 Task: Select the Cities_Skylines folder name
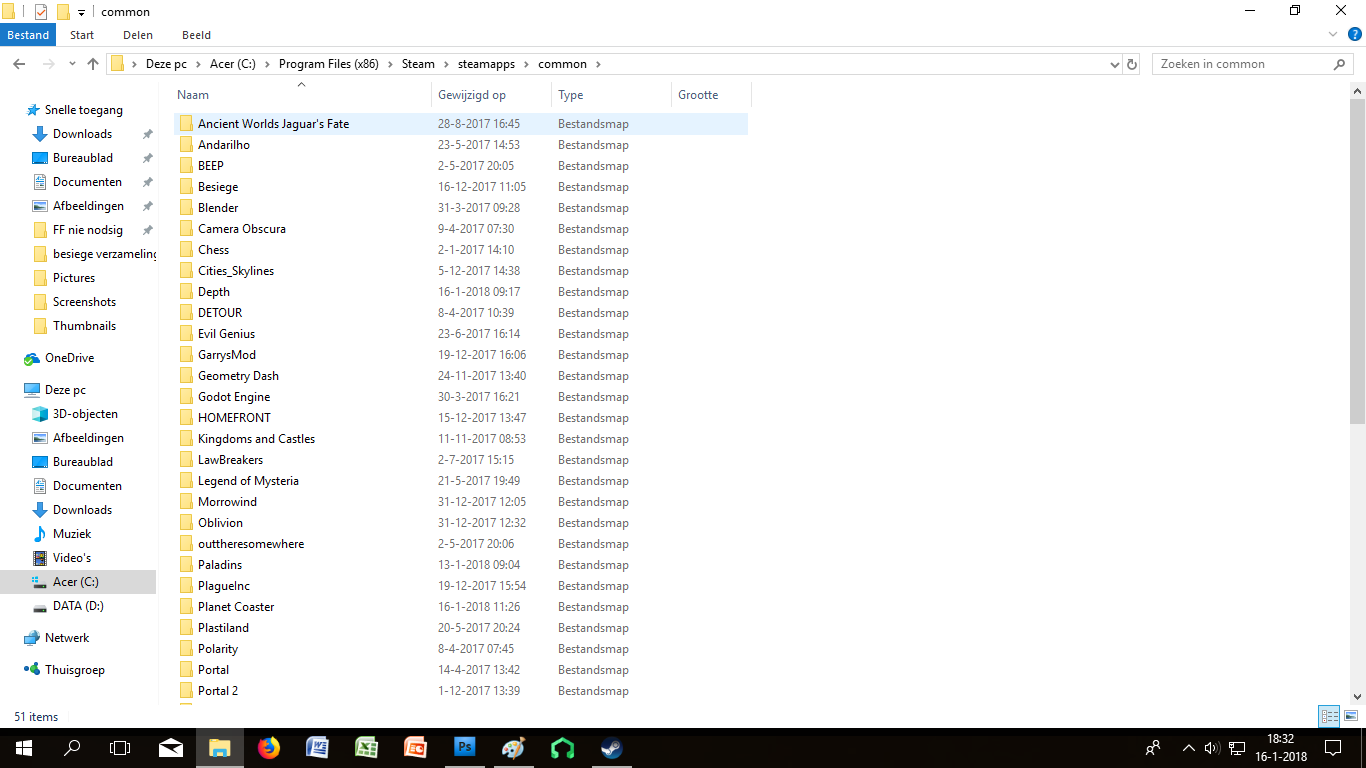(x=236, y=271)
